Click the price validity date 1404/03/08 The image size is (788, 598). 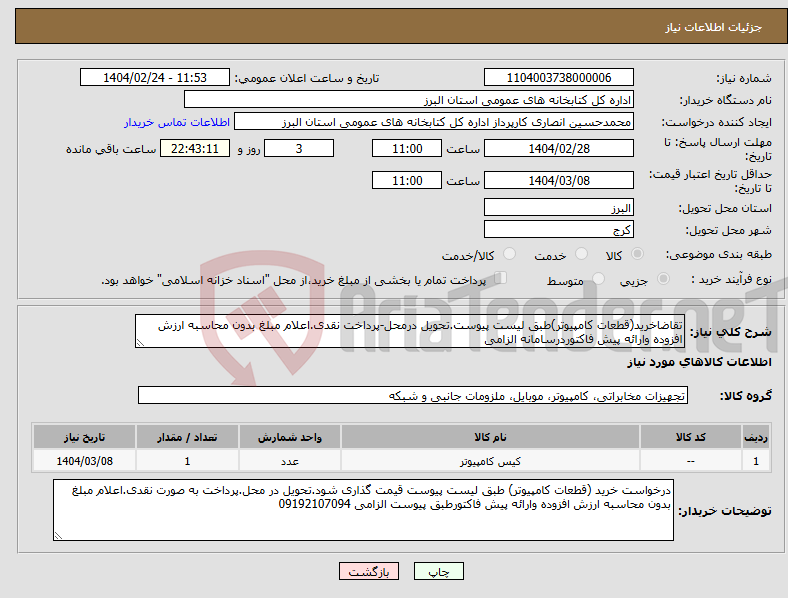[x=558, y=180]
